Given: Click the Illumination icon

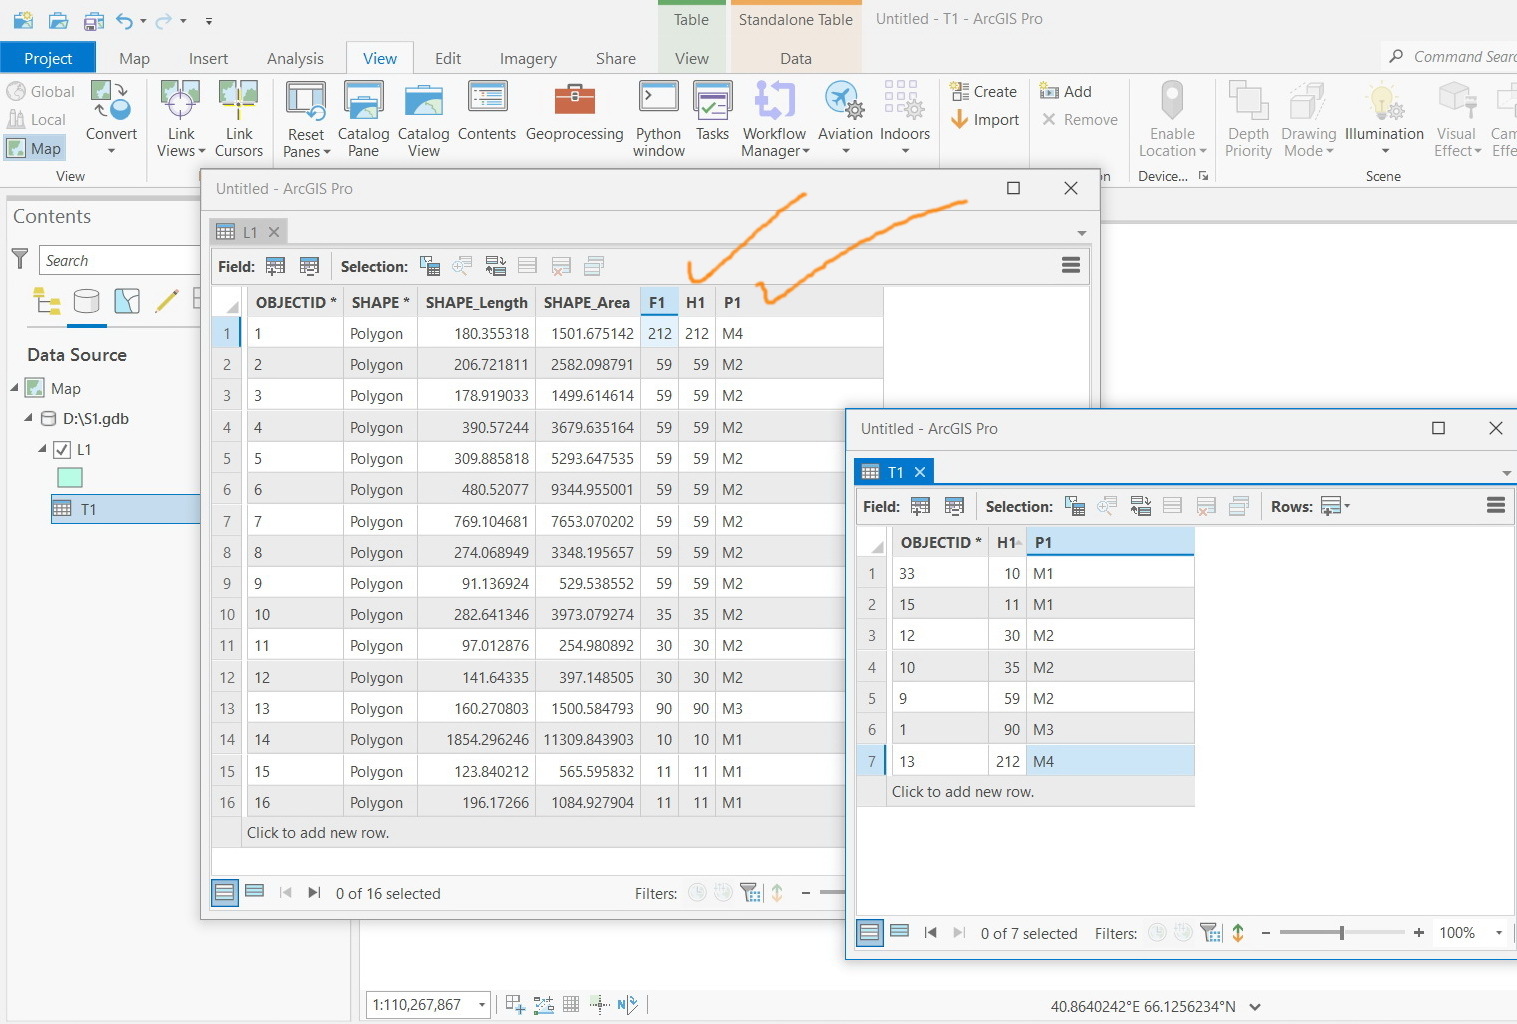Looking at the screenshot, I should click(x=1384, y=102).
